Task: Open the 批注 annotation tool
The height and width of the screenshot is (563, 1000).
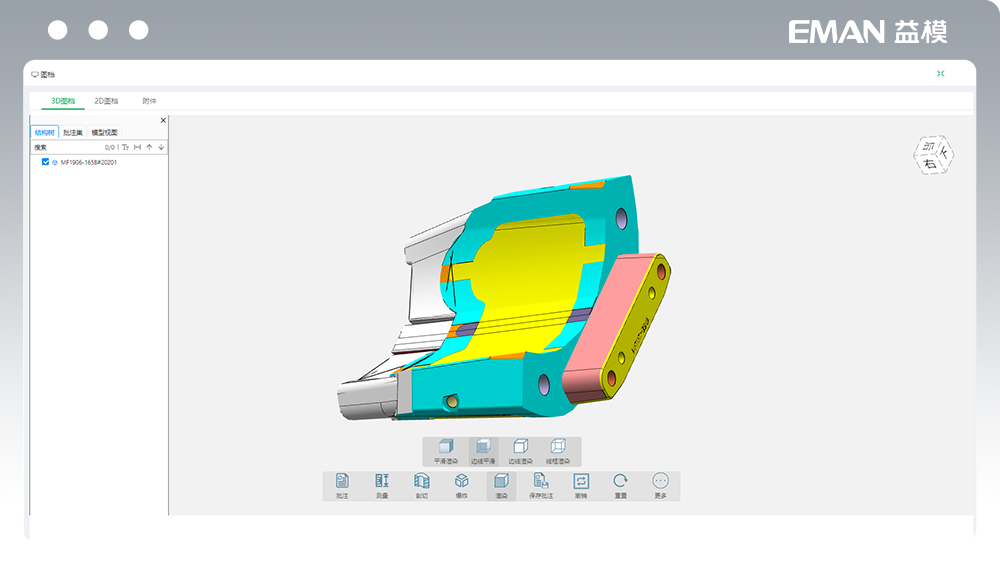Action: [x=342, y=485]
